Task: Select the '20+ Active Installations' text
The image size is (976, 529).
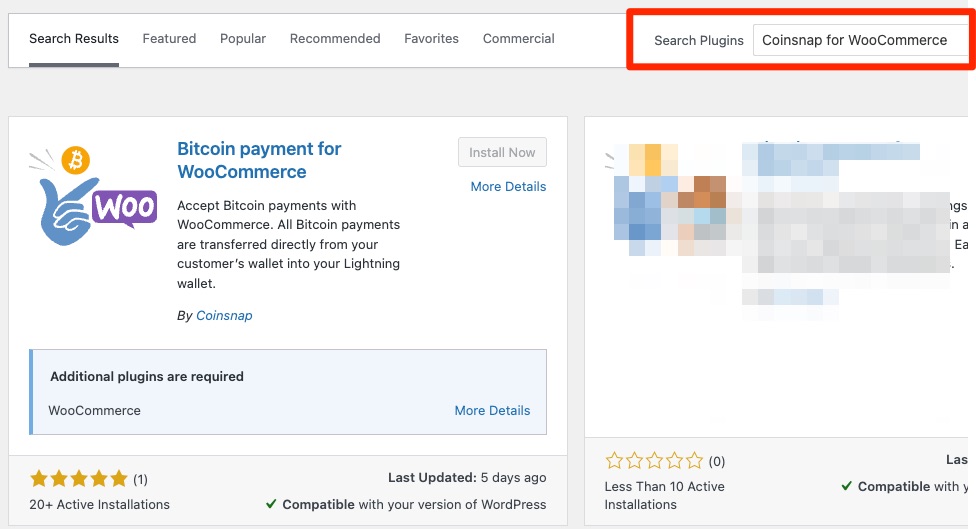Action: pyautogui.click(x=100, y=505)
